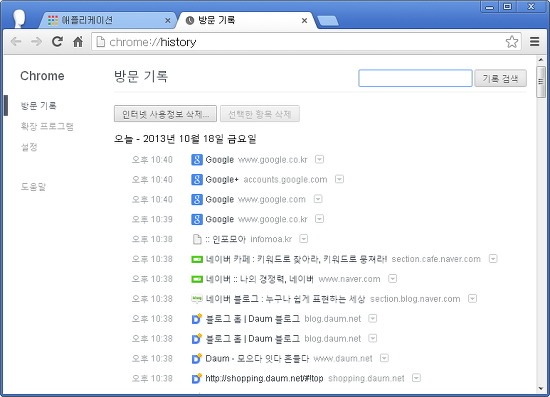This screenshot has height=397, width=550.
Task: Click Google favicon of accounts.google.com entry
Action: [x=197, y=180]
